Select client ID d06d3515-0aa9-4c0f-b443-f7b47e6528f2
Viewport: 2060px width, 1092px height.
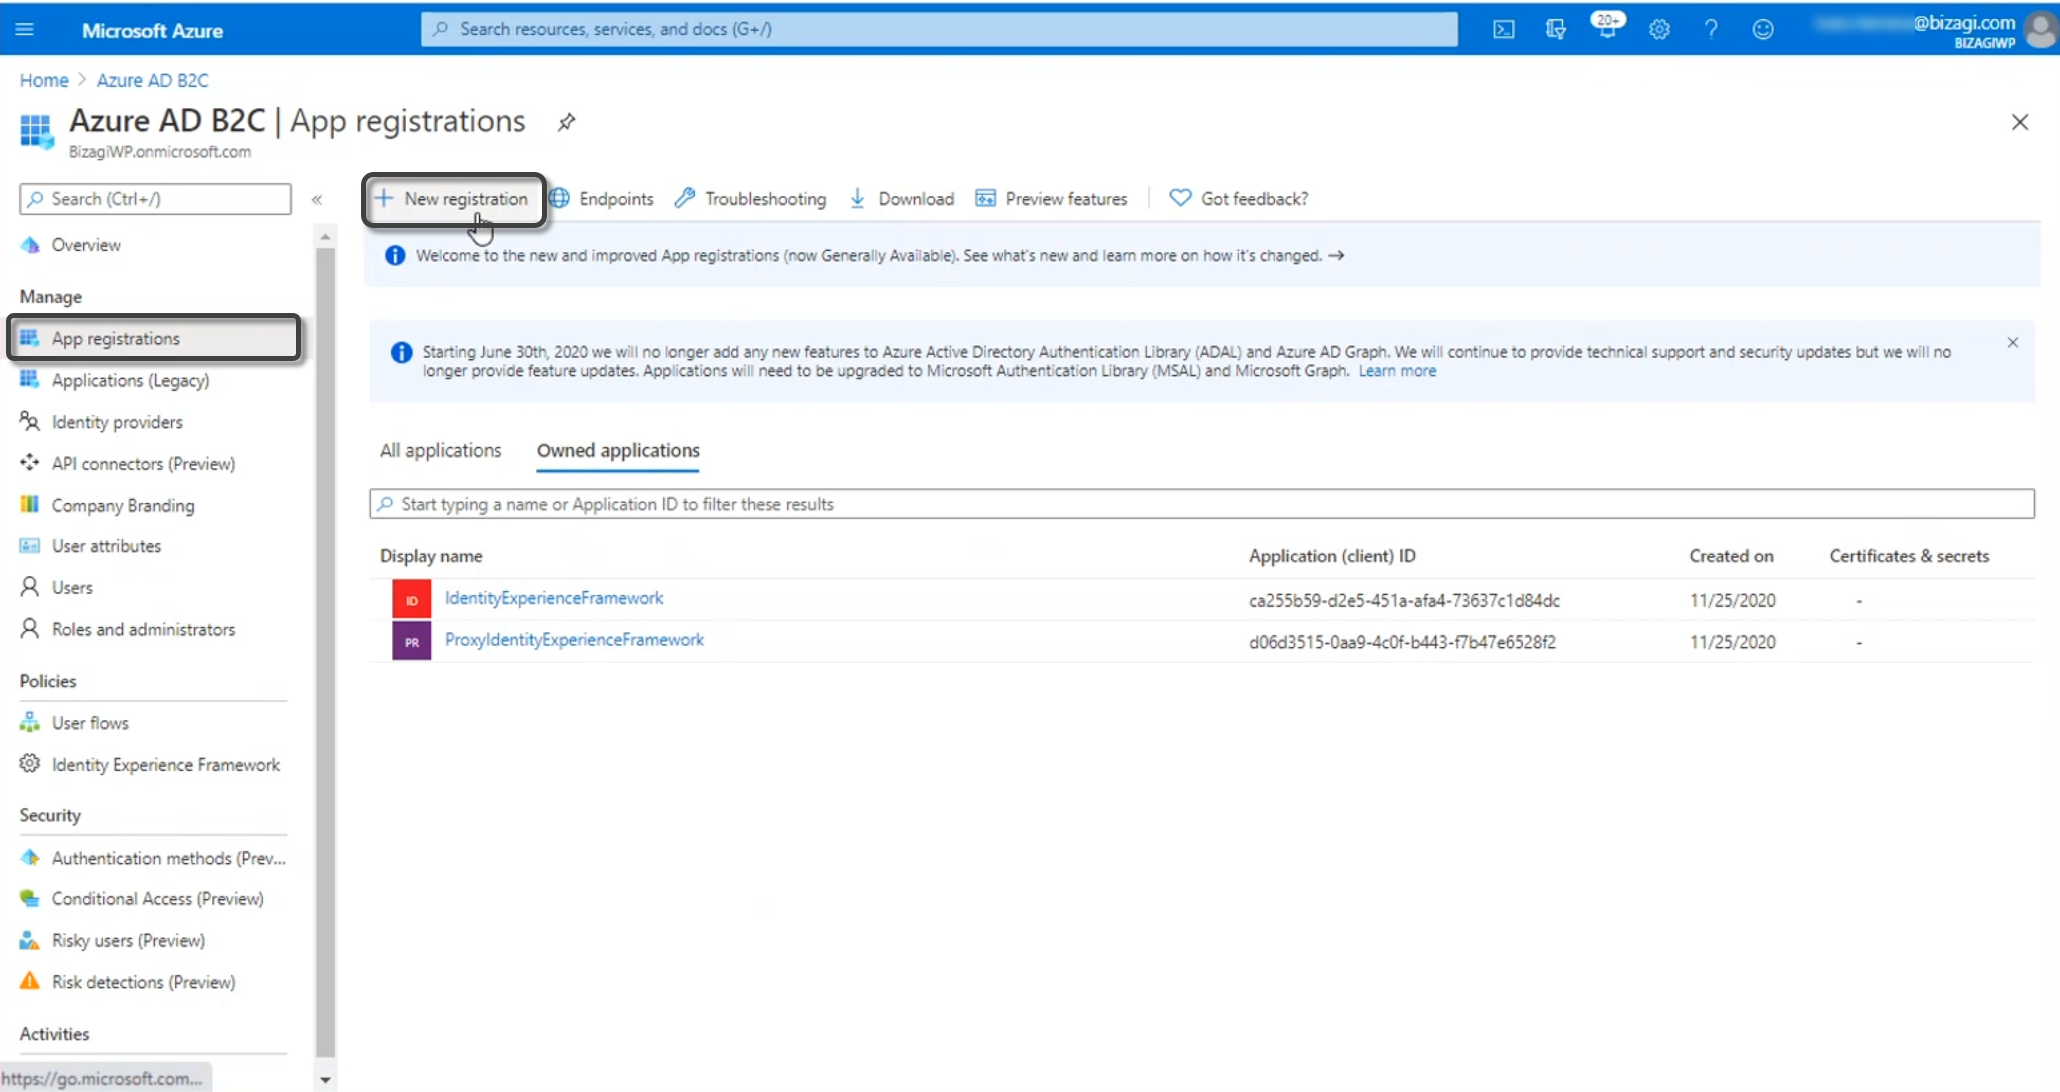click(x=1402, y=642)
